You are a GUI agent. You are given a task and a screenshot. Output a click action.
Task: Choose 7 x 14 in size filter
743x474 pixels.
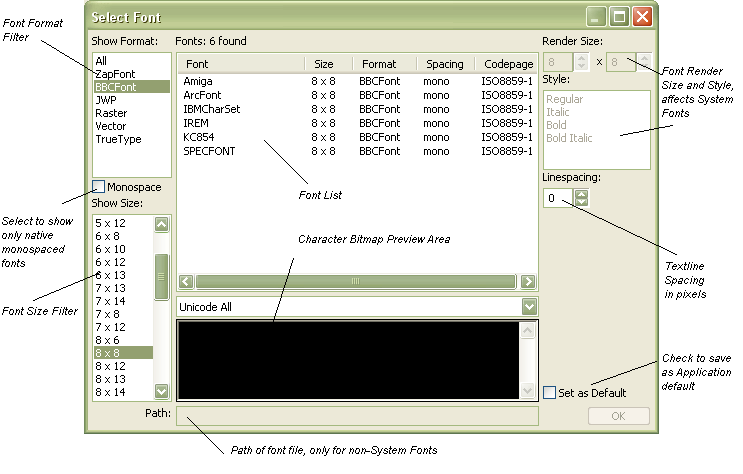tap(110, 301)
